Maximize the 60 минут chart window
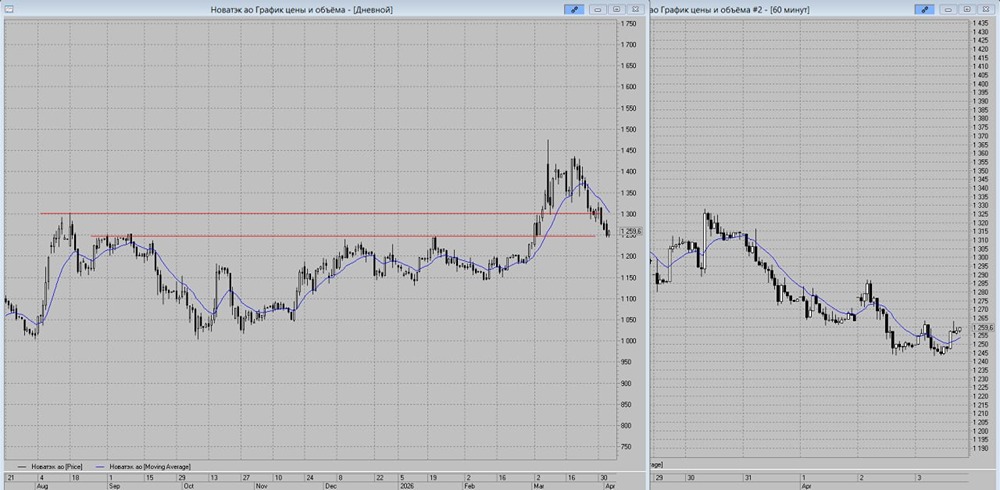 [x=967, y=9]
